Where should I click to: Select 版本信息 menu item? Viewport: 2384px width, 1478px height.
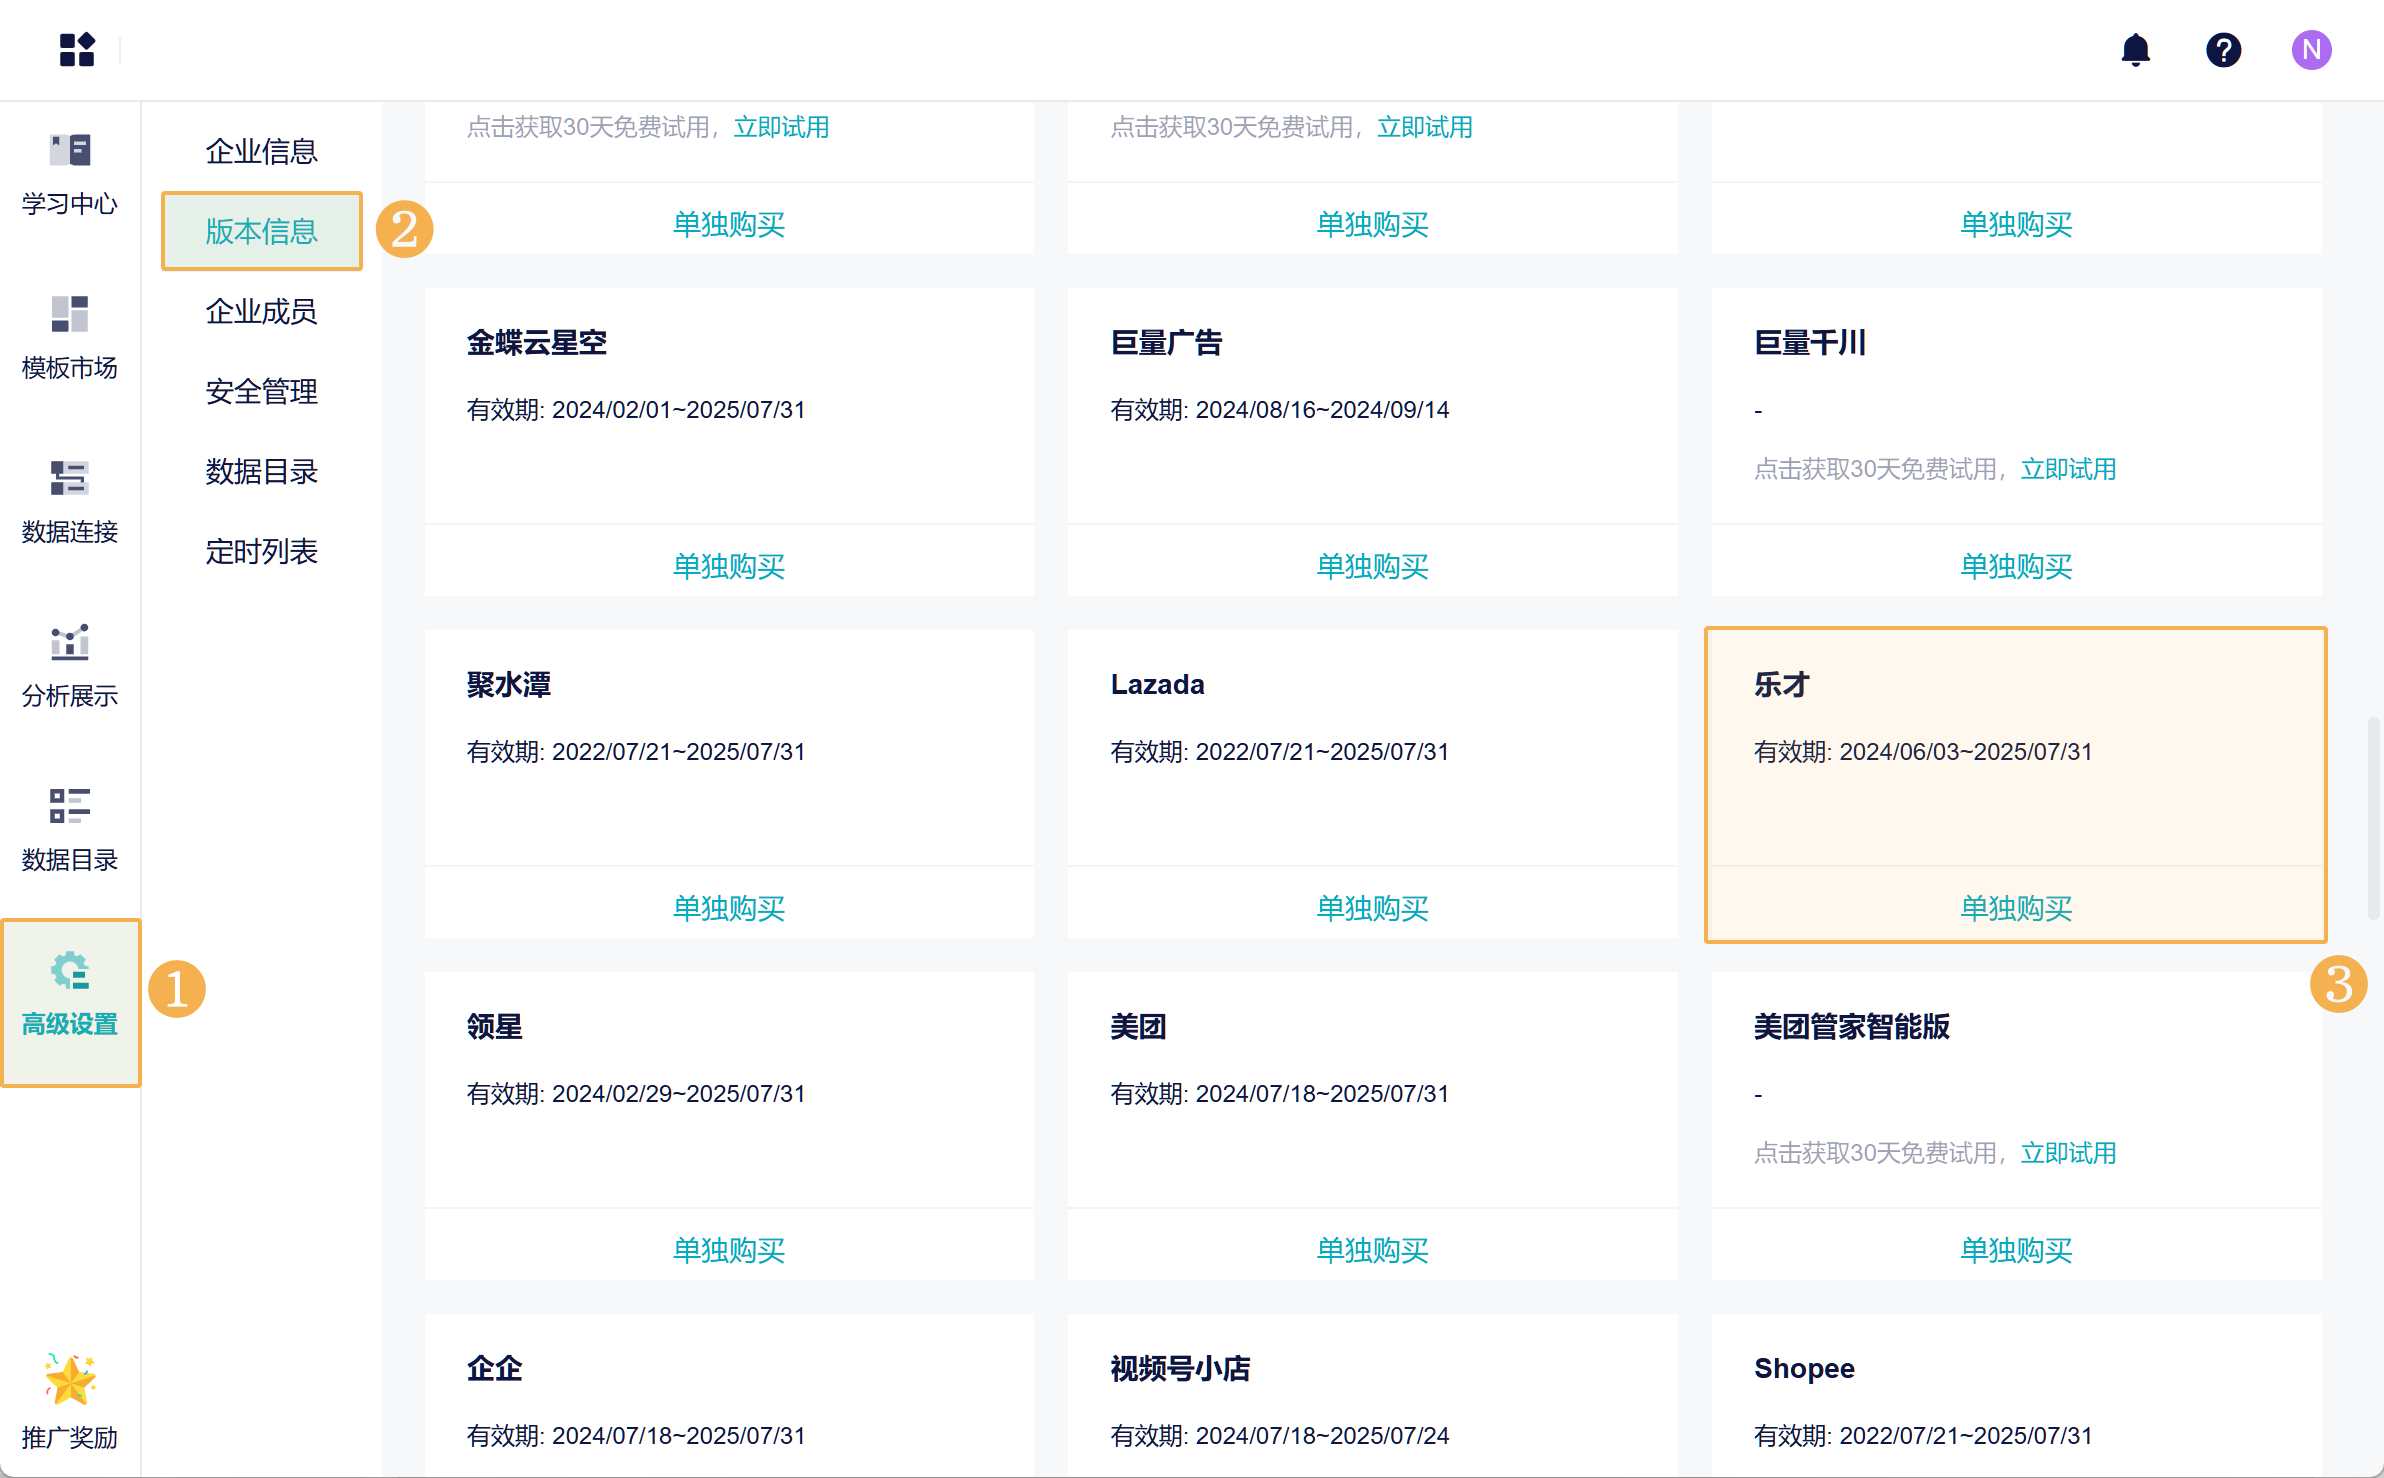coord(261,231)
